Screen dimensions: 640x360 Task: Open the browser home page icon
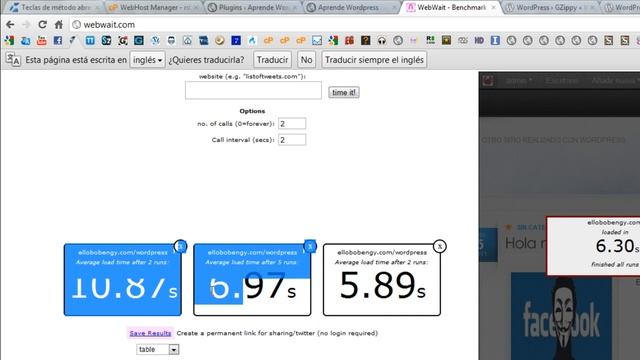click(59, 24)
